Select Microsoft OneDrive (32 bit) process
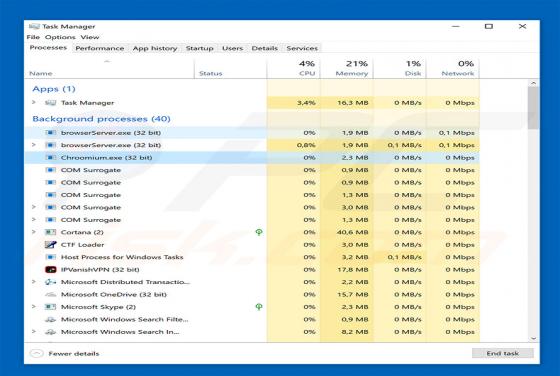The image size is (560, 376). pos(252,295)
